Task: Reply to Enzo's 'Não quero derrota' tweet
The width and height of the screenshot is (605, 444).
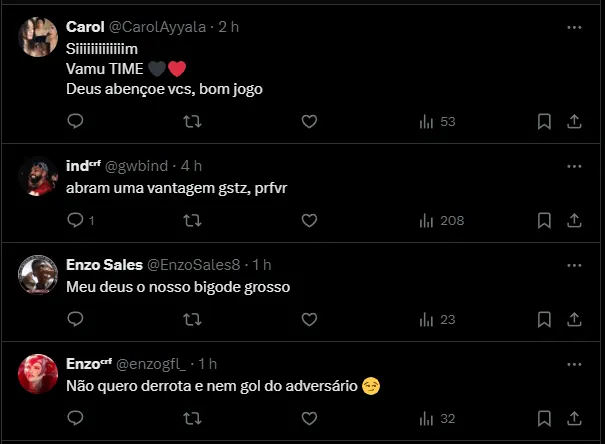Action: tap(75, 418)
